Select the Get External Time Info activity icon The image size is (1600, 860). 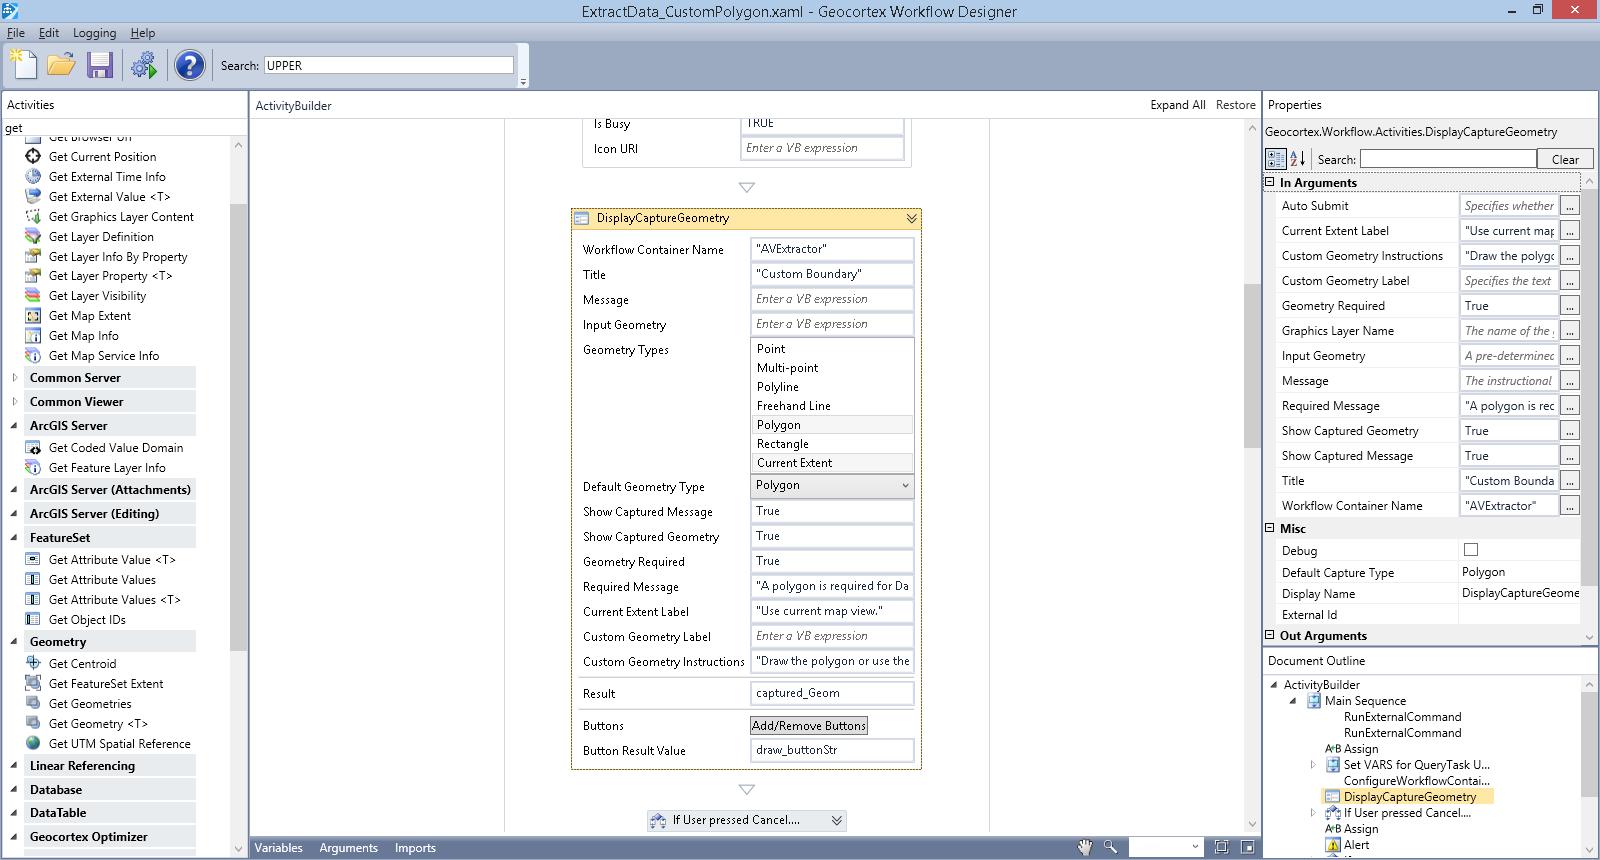click(33, 176)
